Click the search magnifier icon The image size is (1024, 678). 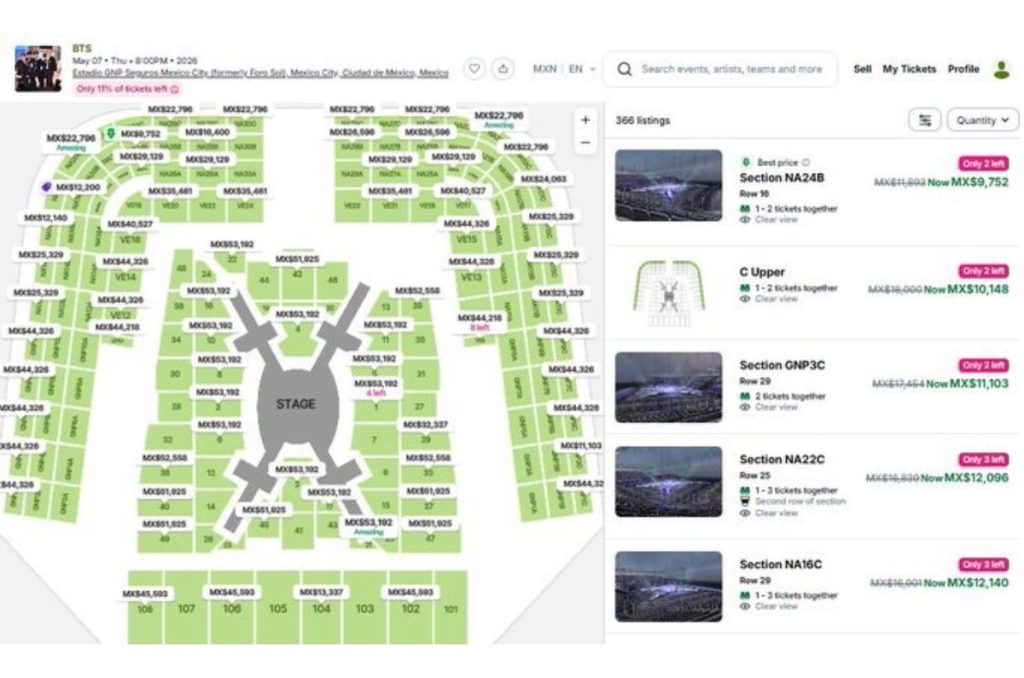[x=625, y=69]
